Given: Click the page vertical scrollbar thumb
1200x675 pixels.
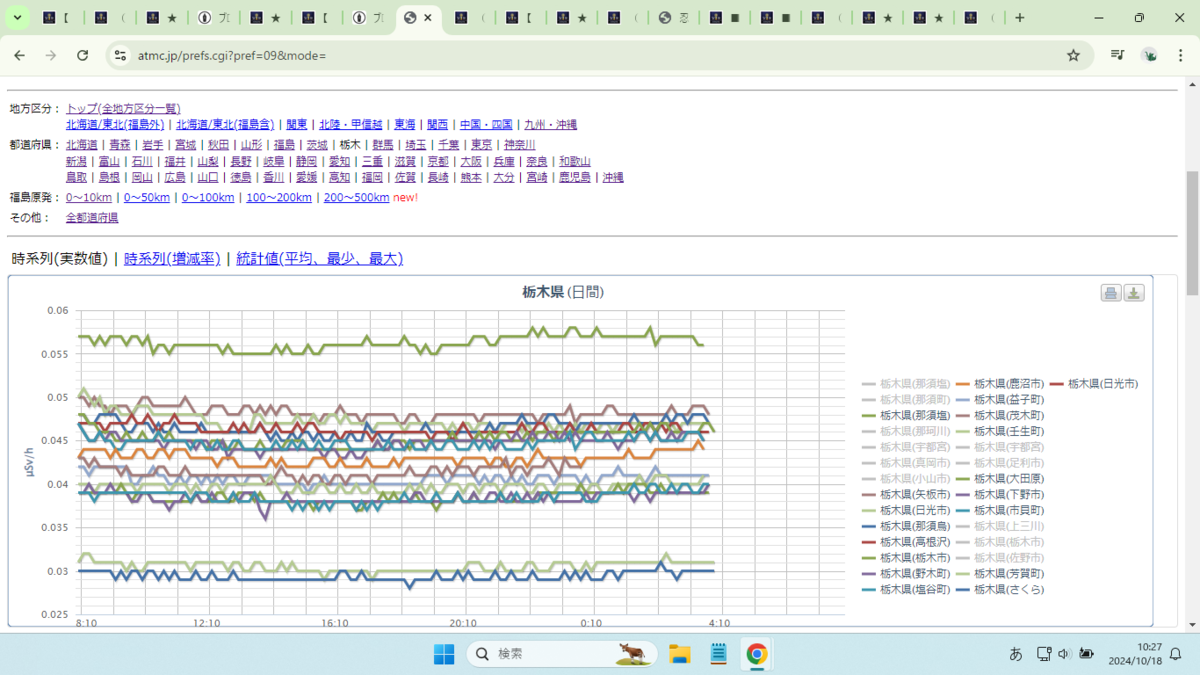Looking at the screenshot, I should click(1191, 232).
